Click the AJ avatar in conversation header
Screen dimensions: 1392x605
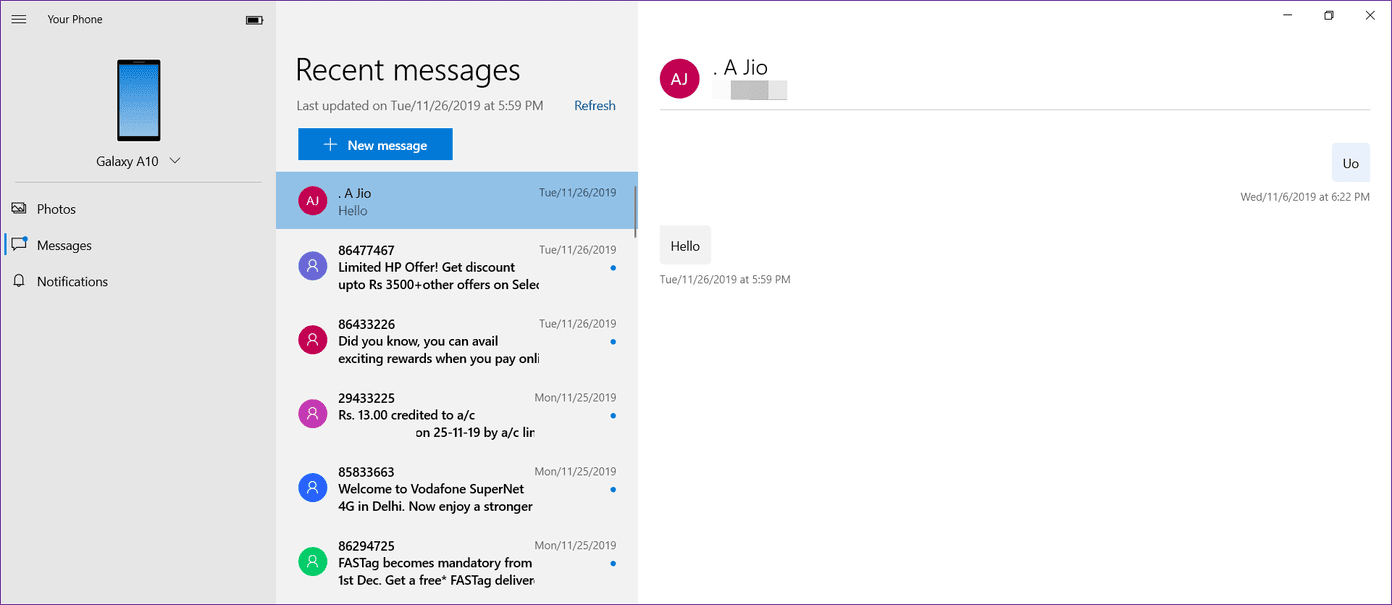679,79
